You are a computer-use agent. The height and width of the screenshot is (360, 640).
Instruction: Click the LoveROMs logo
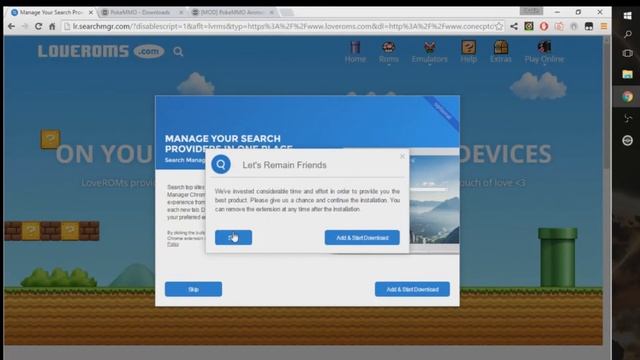click(101, 51)
